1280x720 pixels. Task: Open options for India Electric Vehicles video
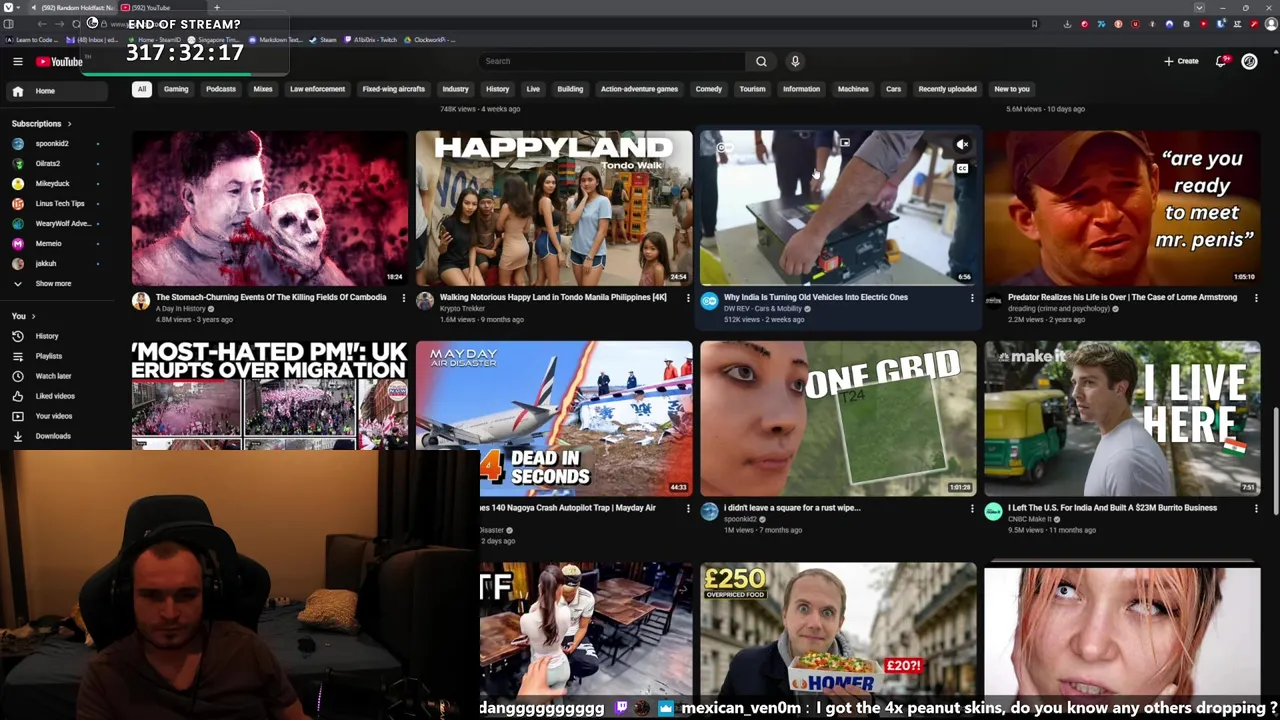[x=971, y=298]
